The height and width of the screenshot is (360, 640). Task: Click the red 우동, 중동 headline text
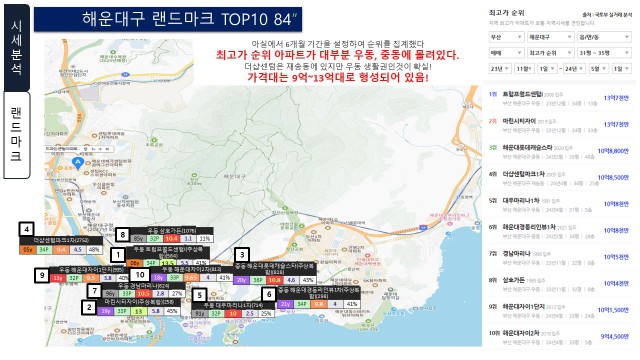click(x=338, y=55)
